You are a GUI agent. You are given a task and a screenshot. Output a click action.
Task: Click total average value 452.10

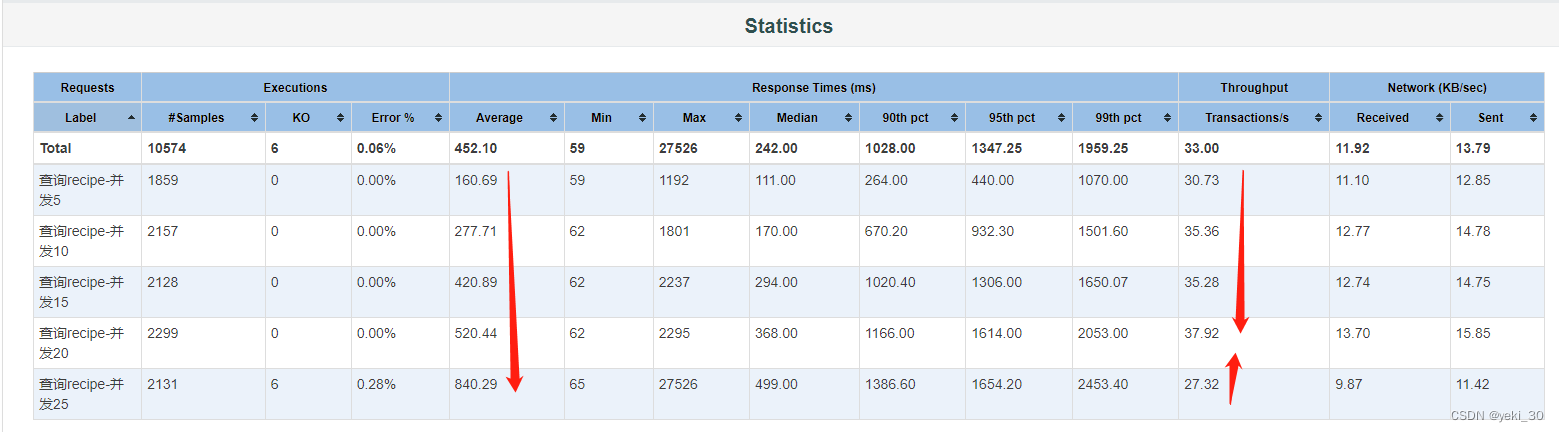pos(476,148)
